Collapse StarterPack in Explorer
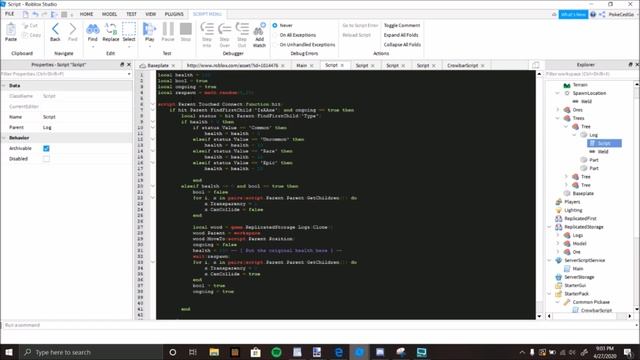The height and width of the screenshot is (360, 640). tap(549, 293)
